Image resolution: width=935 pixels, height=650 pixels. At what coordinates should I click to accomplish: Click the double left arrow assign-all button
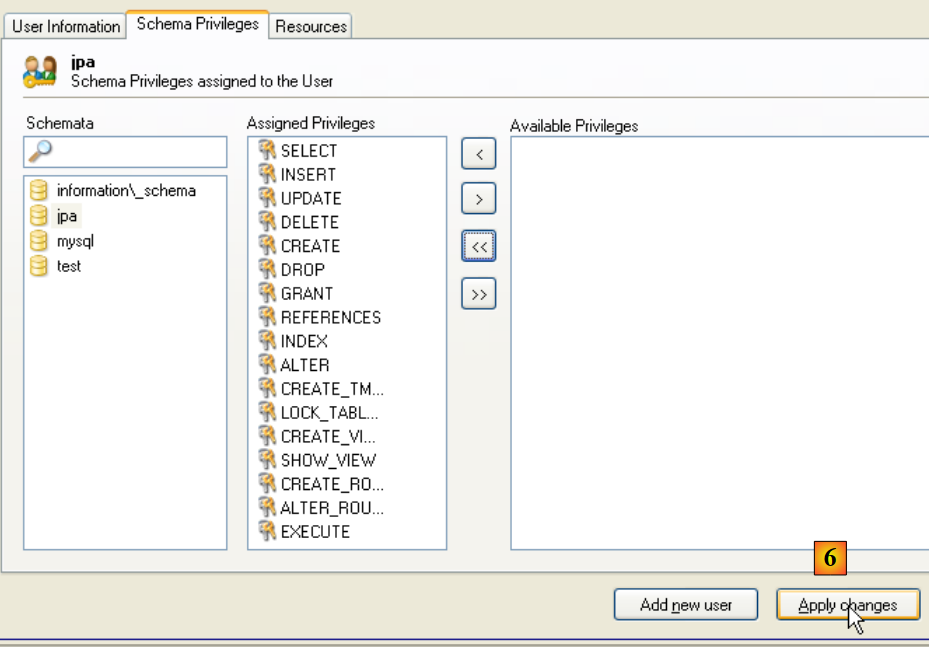click(479, 247)
